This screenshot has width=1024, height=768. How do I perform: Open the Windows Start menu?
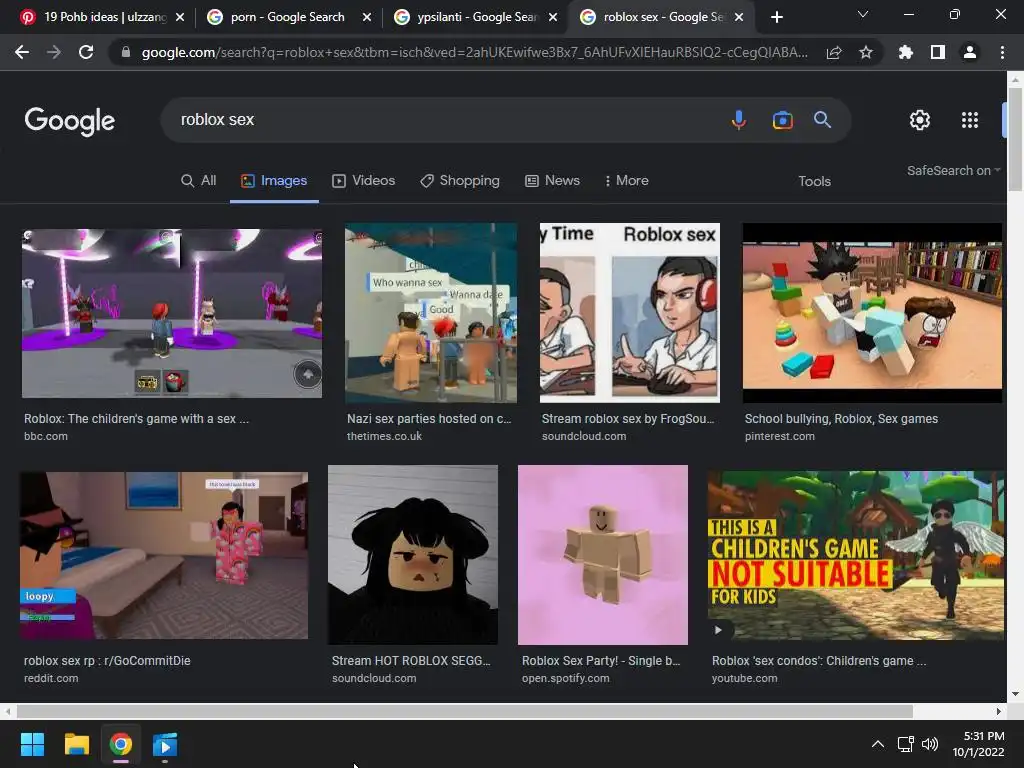[32, 744]
